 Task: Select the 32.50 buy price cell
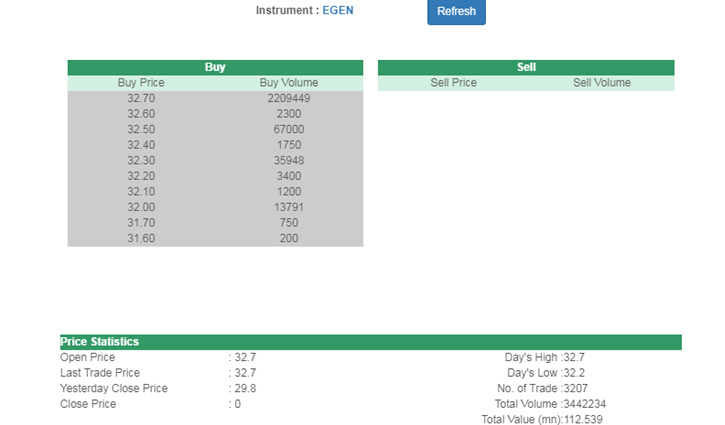pyautogui.click(x=141, y=129)
